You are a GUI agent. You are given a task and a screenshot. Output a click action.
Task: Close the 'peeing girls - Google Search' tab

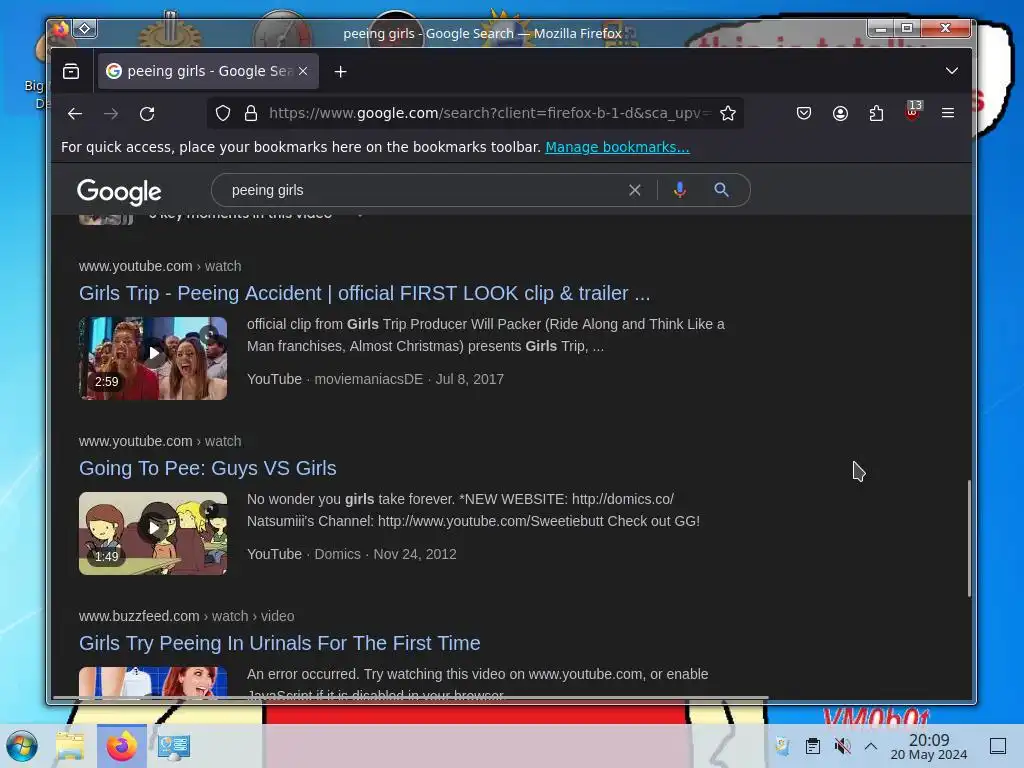point(303,71)
